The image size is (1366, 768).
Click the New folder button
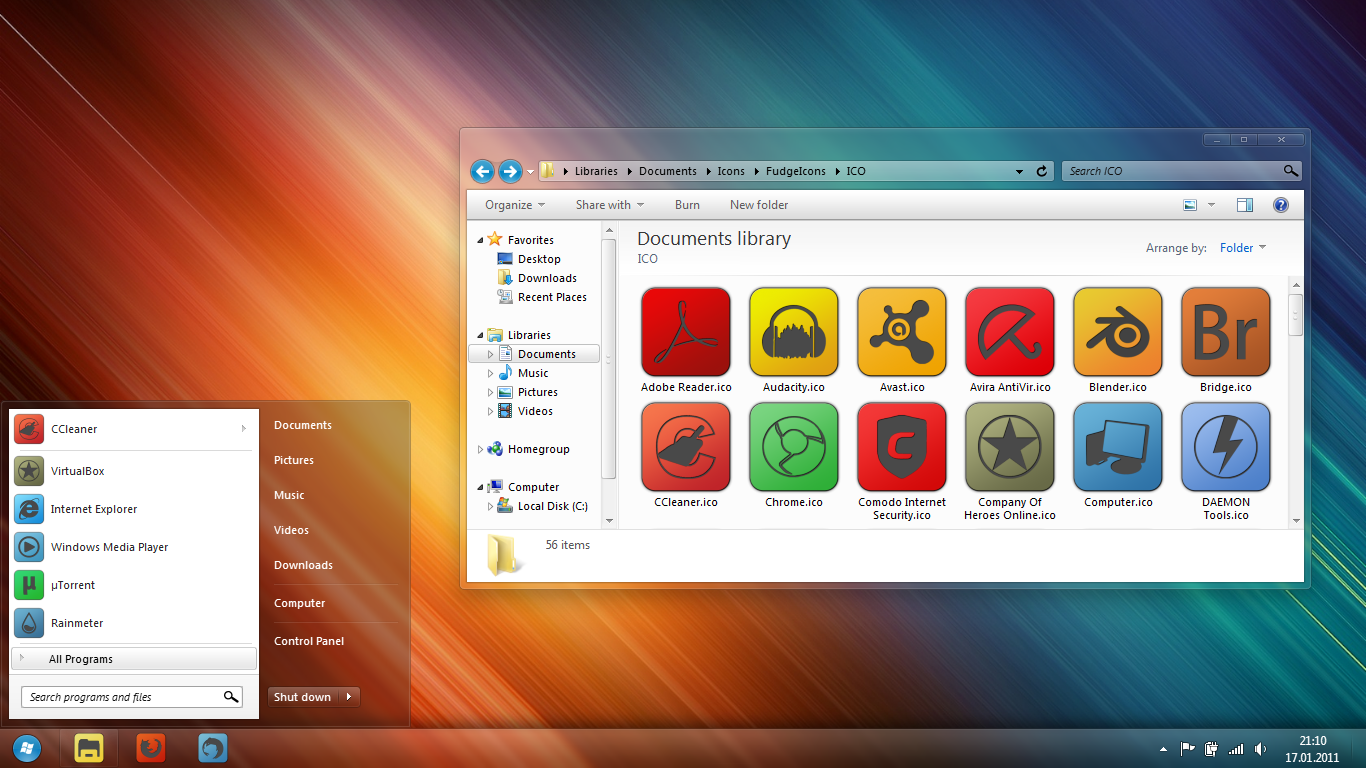pos(759,205)
